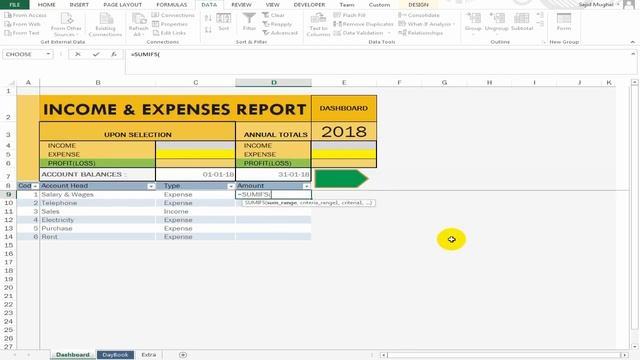Viewport: 640px width, 360px height.
Task: Expand the formula bar chevron
Action: [x=633, y=54]
